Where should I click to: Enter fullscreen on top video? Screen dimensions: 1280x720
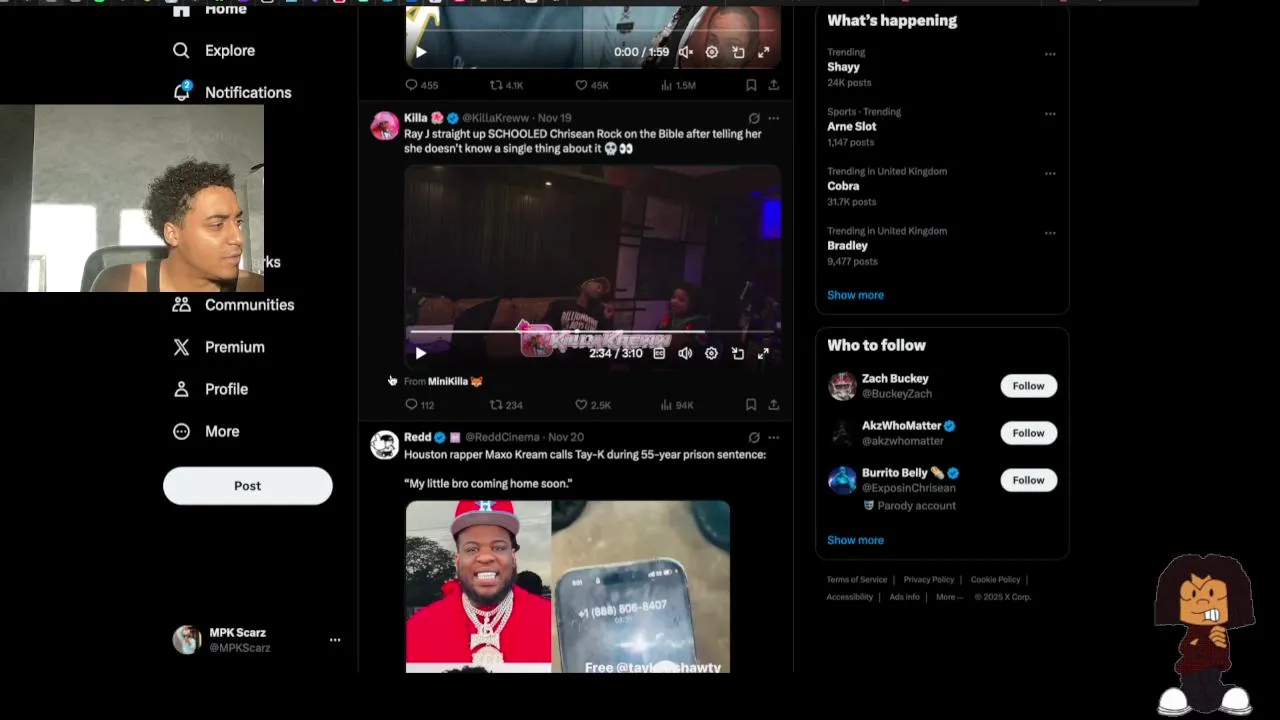764,52
